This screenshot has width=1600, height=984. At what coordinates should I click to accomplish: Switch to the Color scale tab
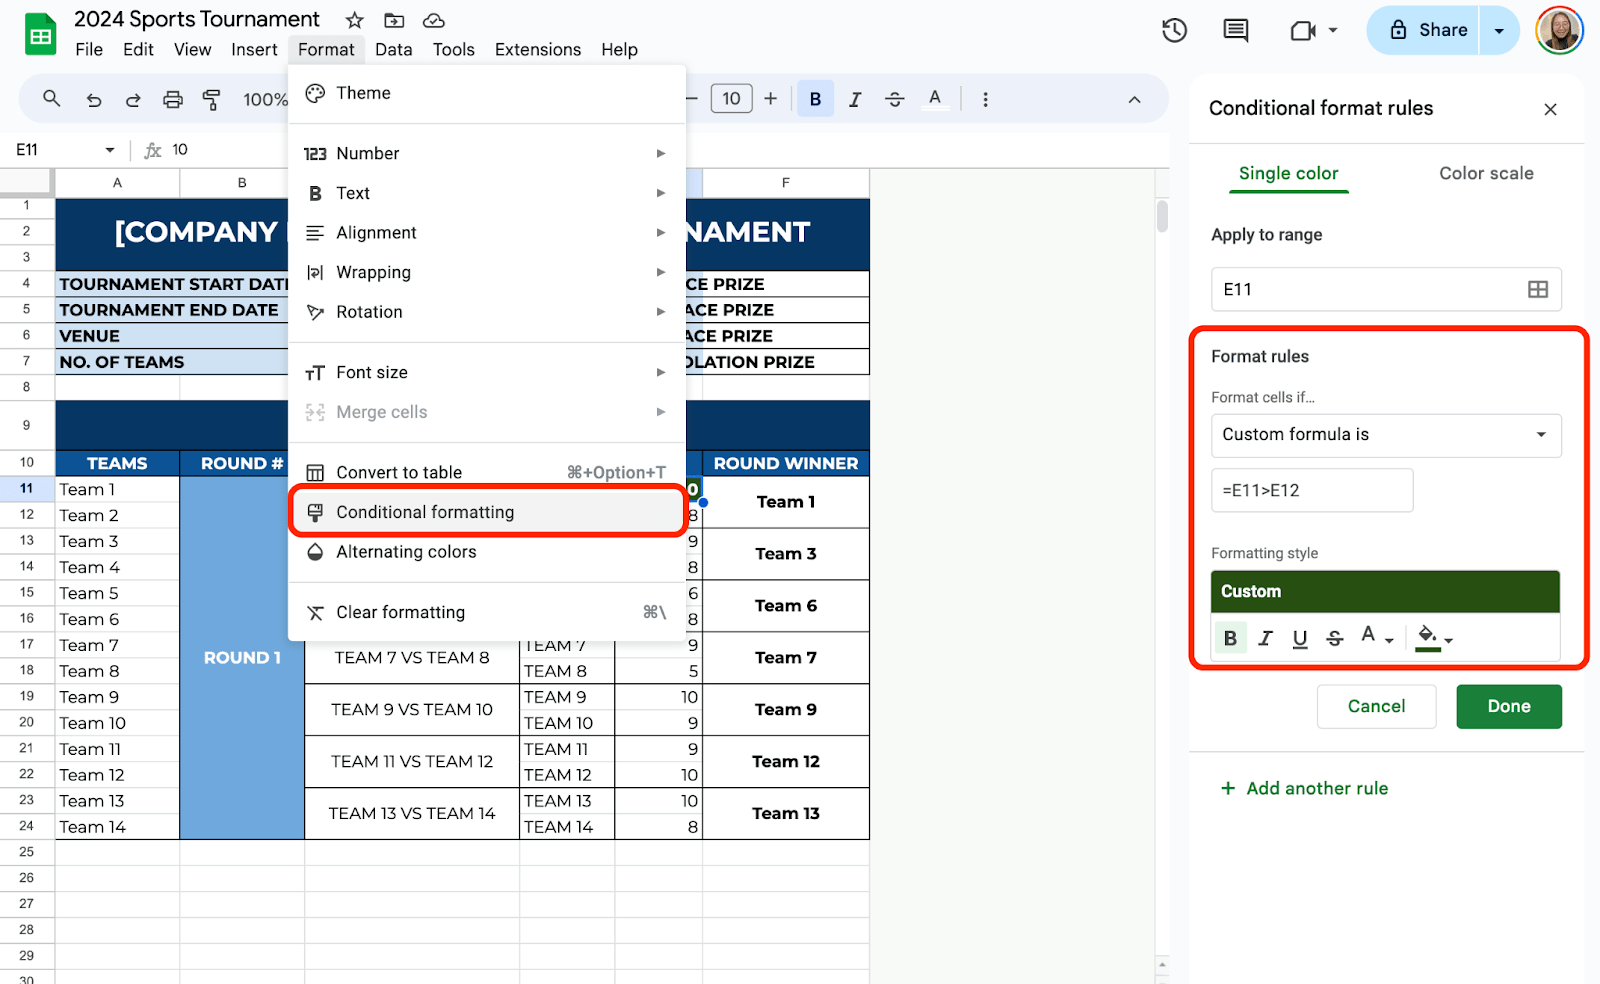point(1485,173)
